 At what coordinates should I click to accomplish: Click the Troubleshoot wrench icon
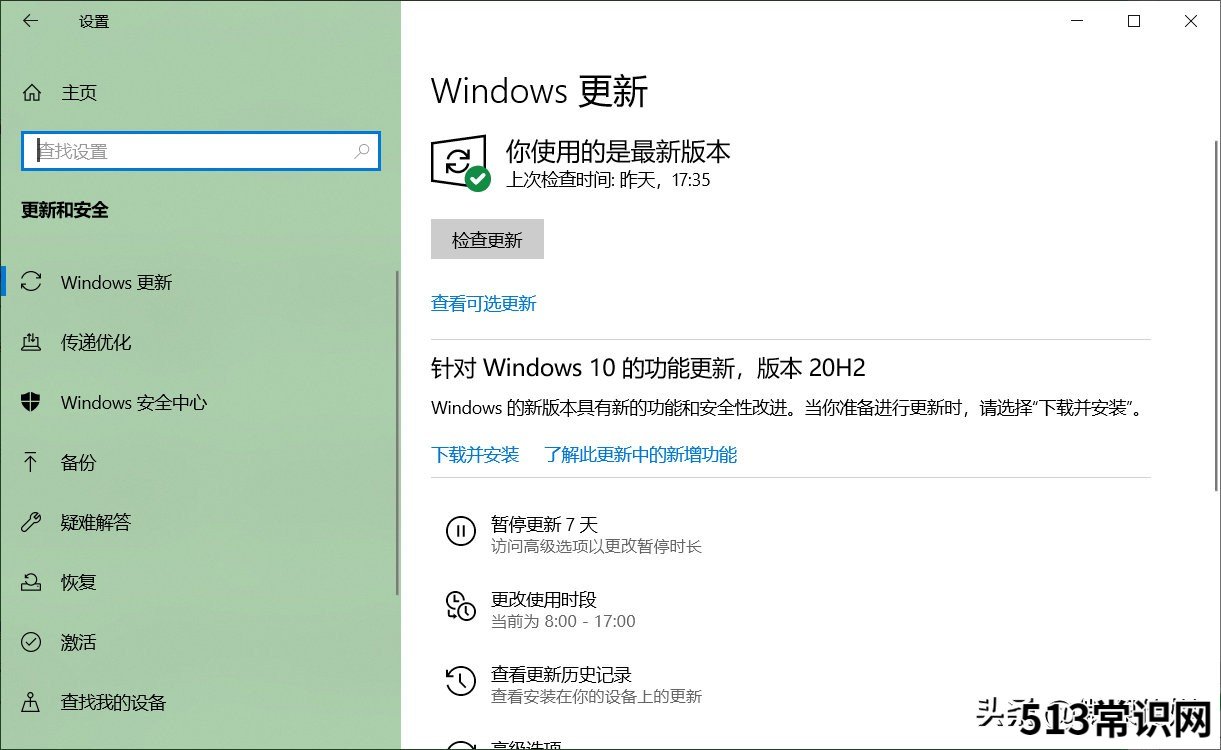coord(32,522)
